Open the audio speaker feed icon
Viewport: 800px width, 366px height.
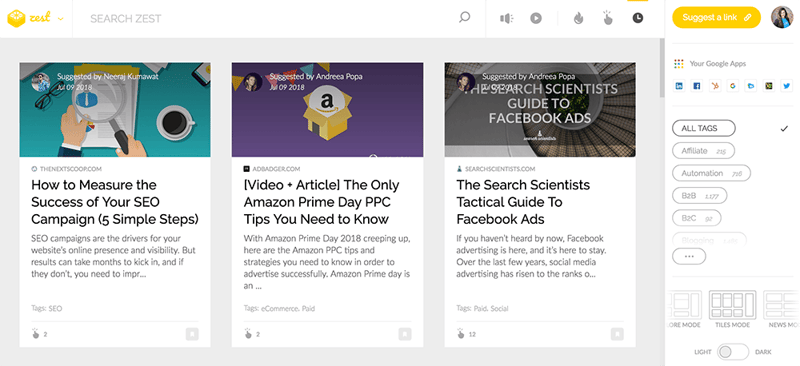(x=506, y=18)
